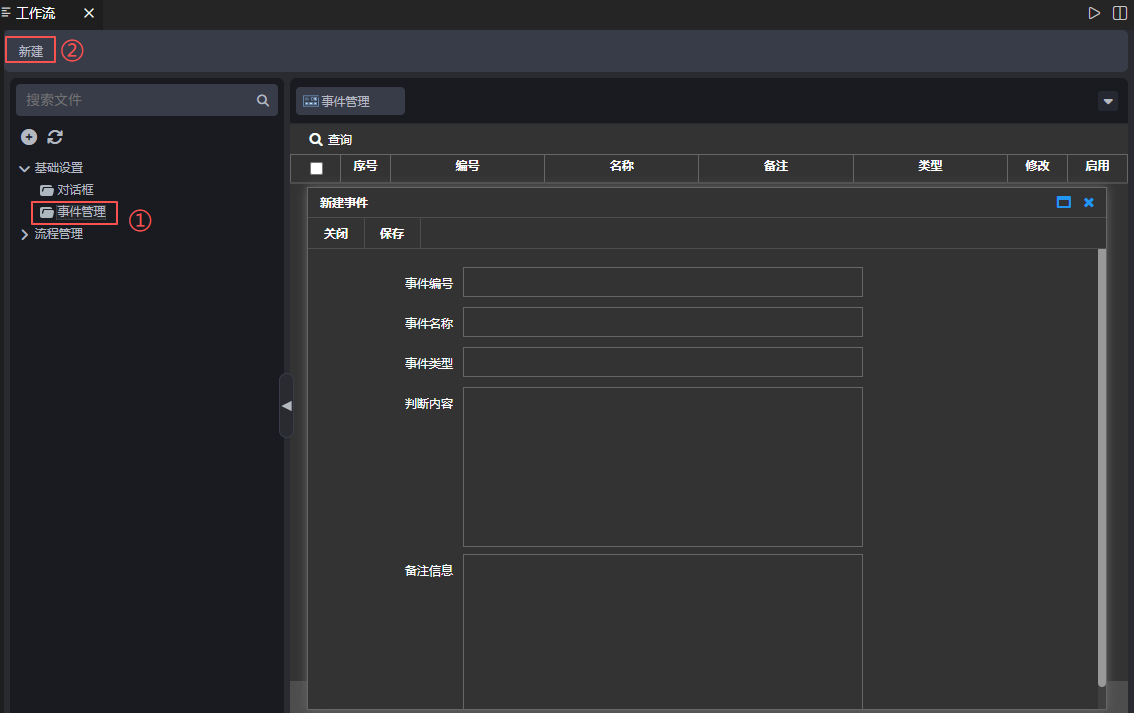Image resolution: width=1134 pixels, height=713 pixels.
Task: Maximize the 新建事件 dialog
Action: pyautogui.click(x=1064, y=202)
